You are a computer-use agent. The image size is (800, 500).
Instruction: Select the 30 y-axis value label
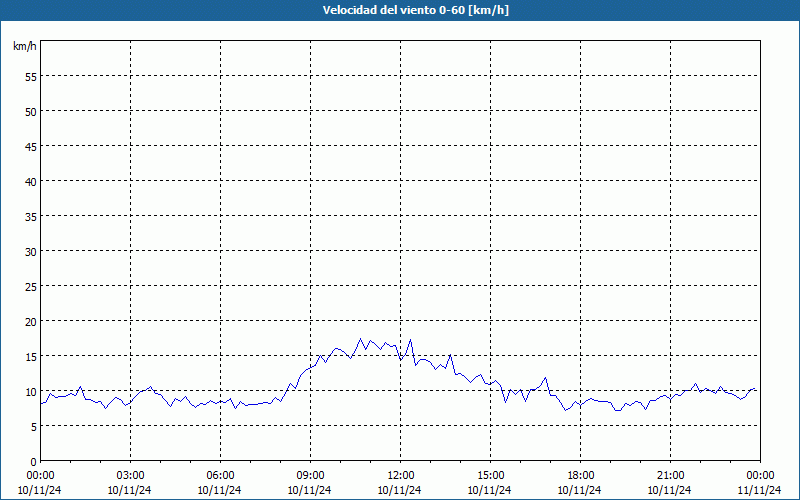pyautogui.click(x=30, y=251)
